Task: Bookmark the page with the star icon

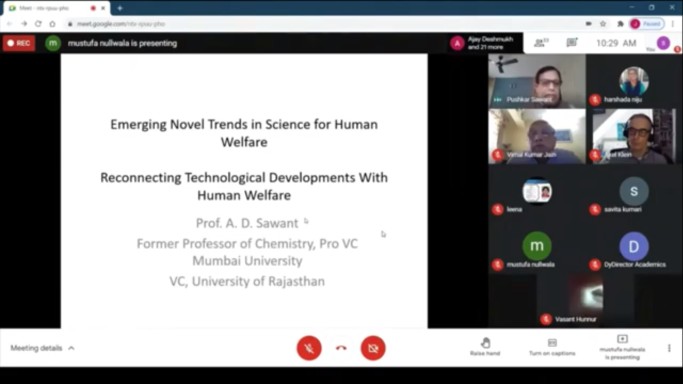Action: point(603,24)
